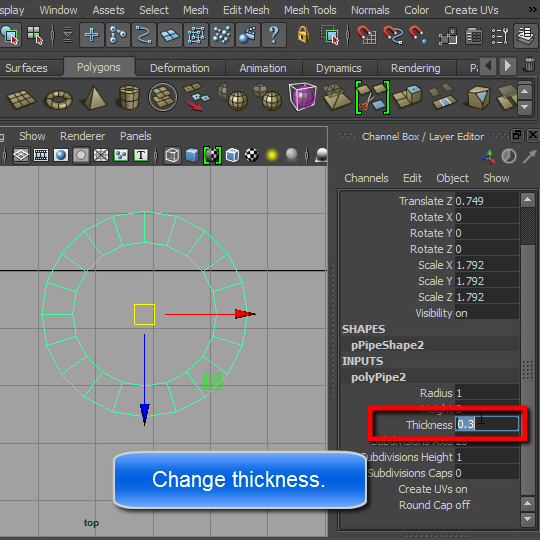Click the Scale X value 1.792
Viewport: 540px width, 540px height.
point(487,265)
